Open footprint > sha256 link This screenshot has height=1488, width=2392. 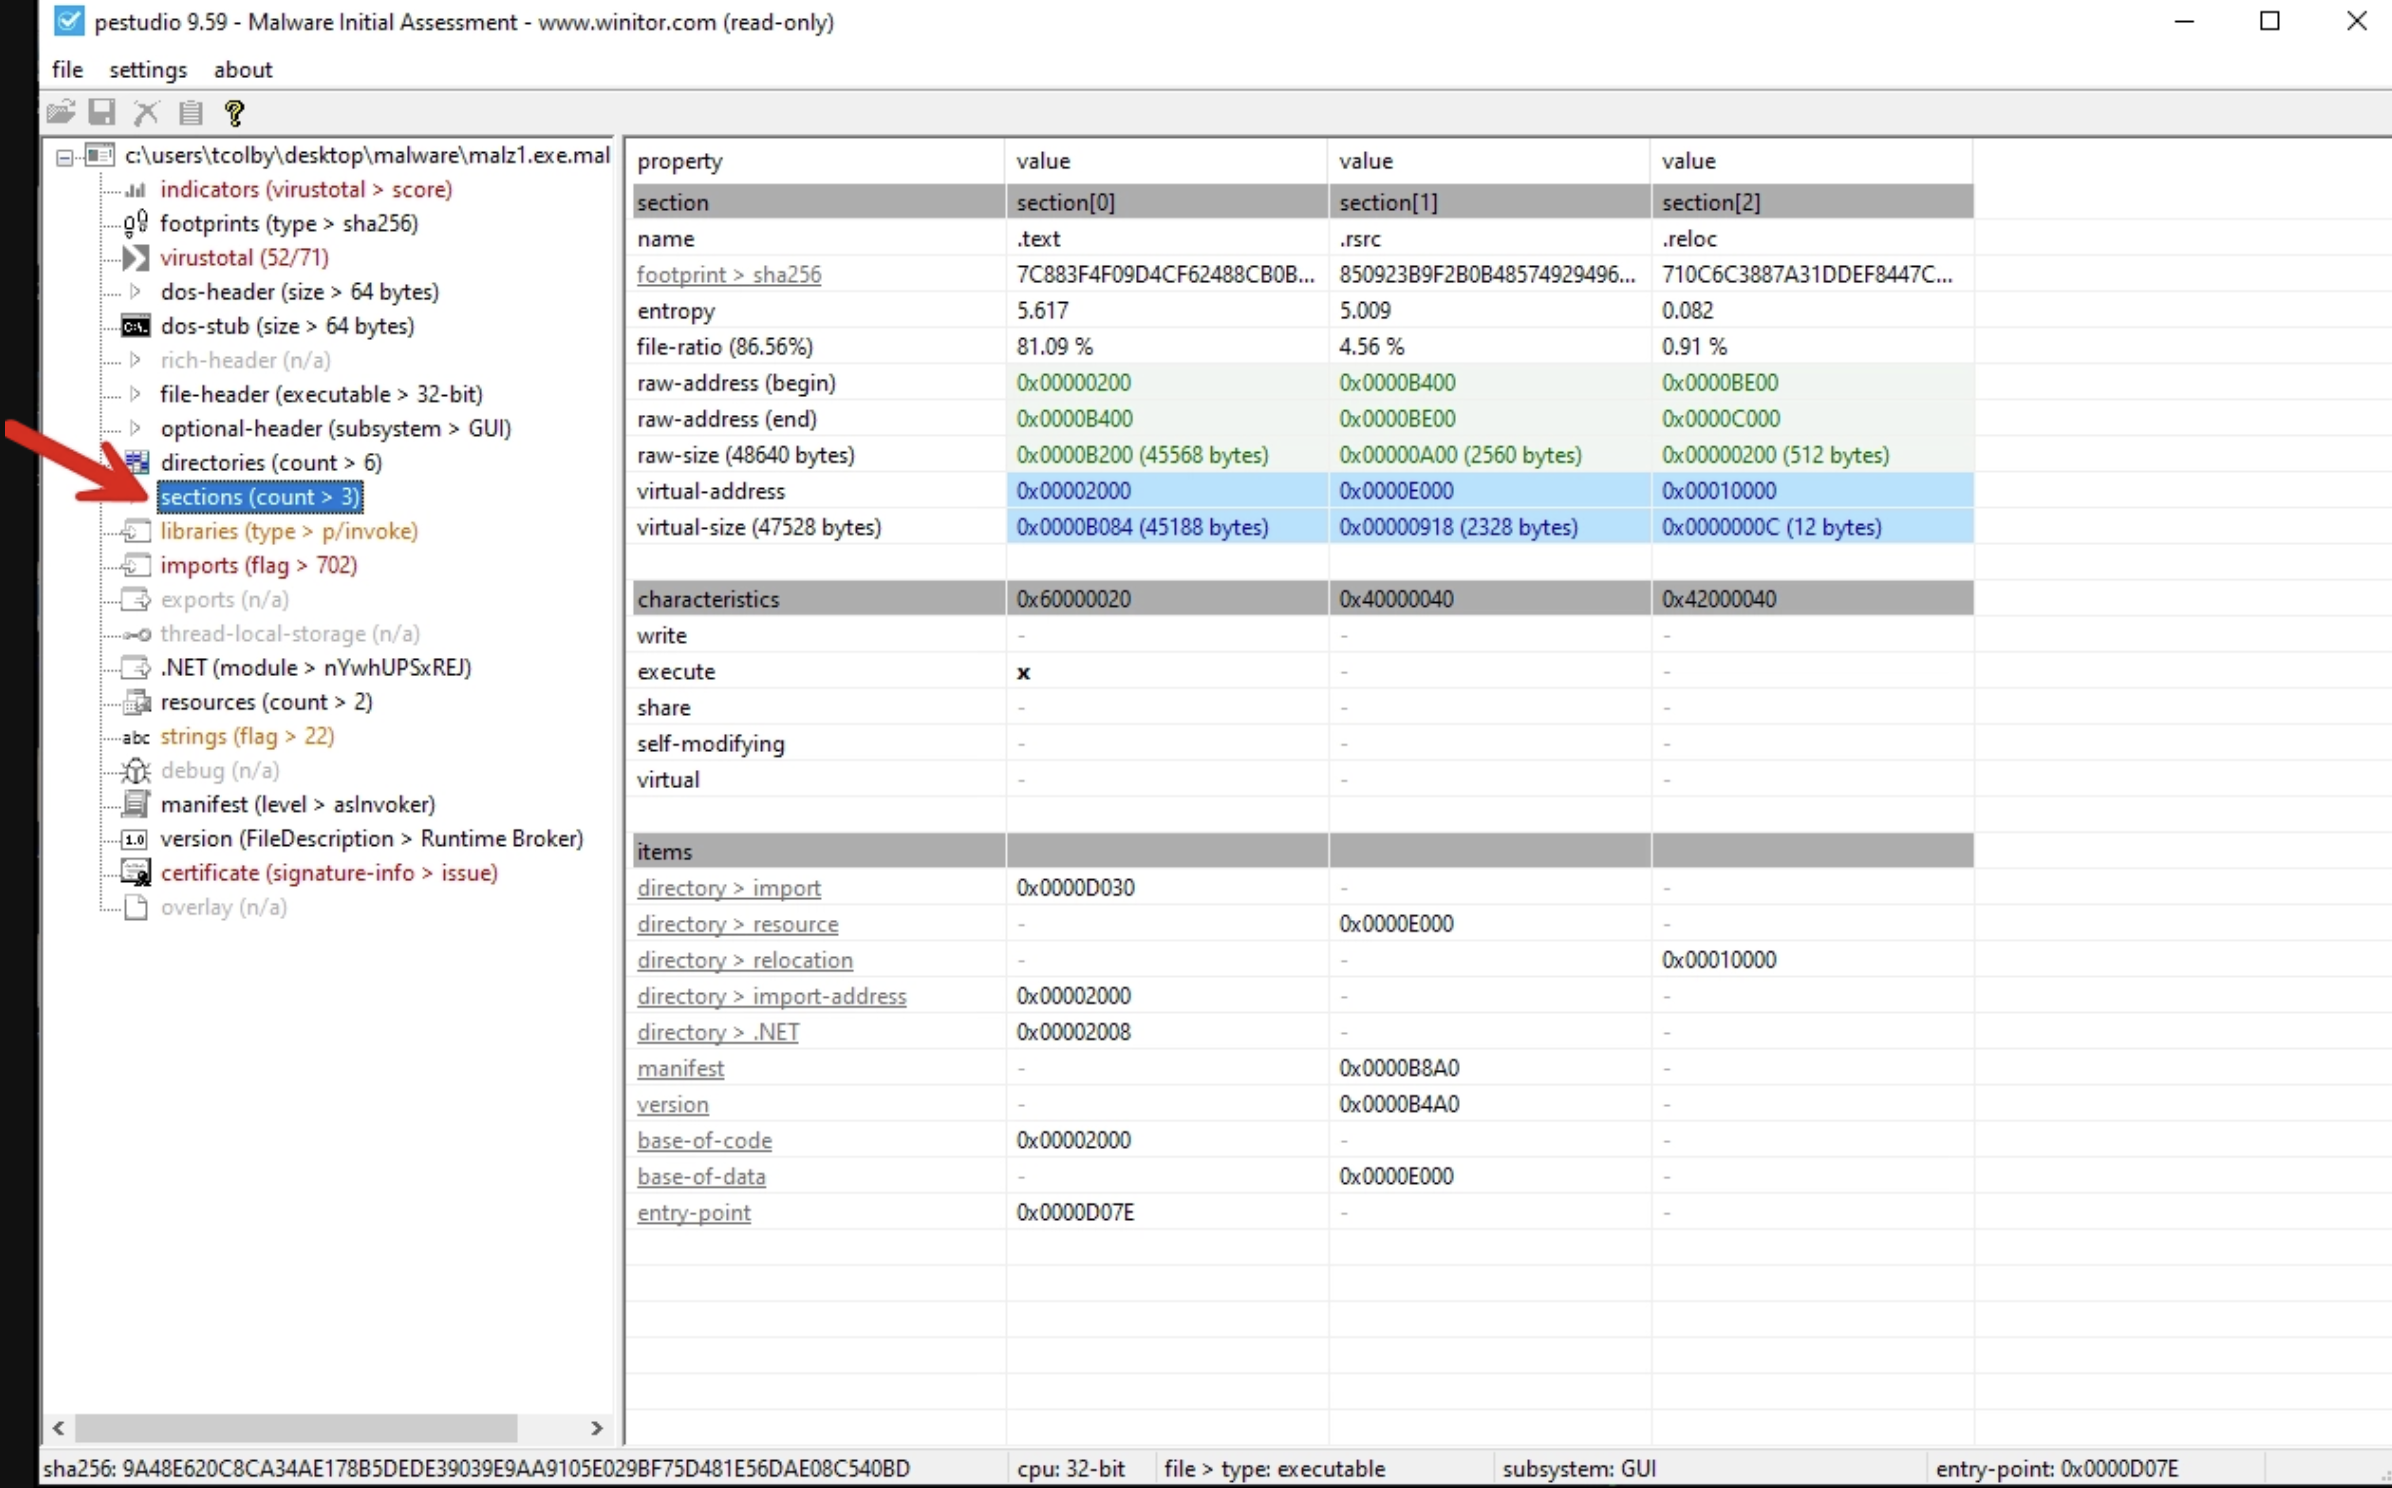(x=729, y=274)
